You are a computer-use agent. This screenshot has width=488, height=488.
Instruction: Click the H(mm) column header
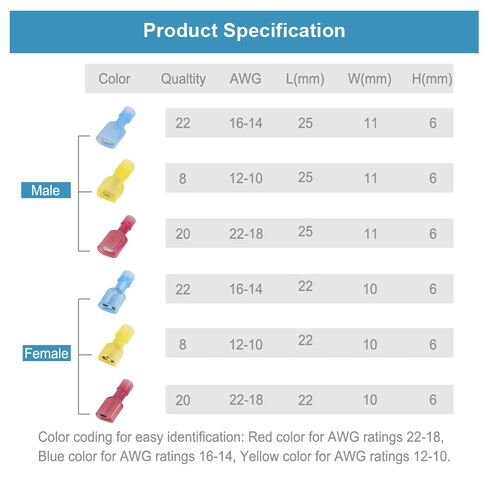(432, 79)
